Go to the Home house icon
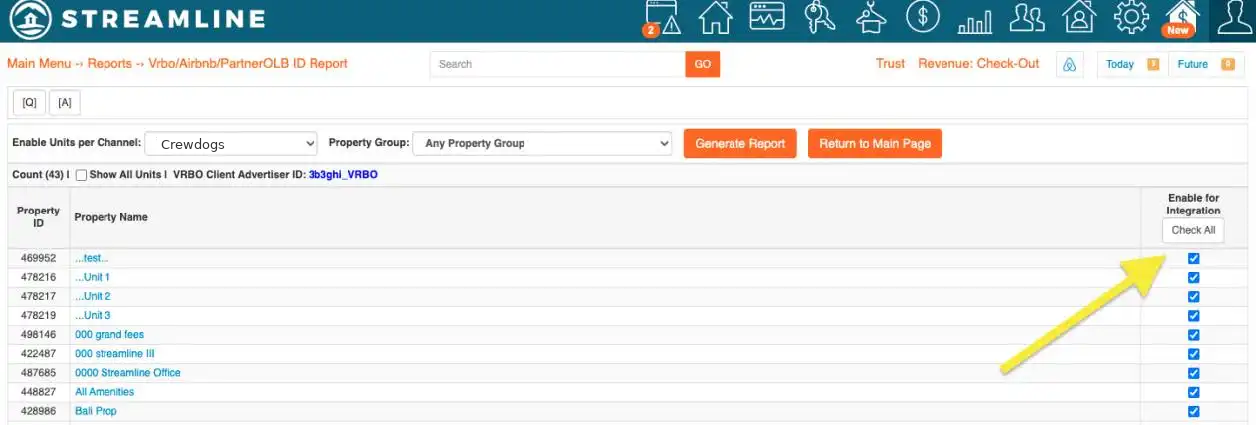The image size is (1256, 425). [715, 18]
